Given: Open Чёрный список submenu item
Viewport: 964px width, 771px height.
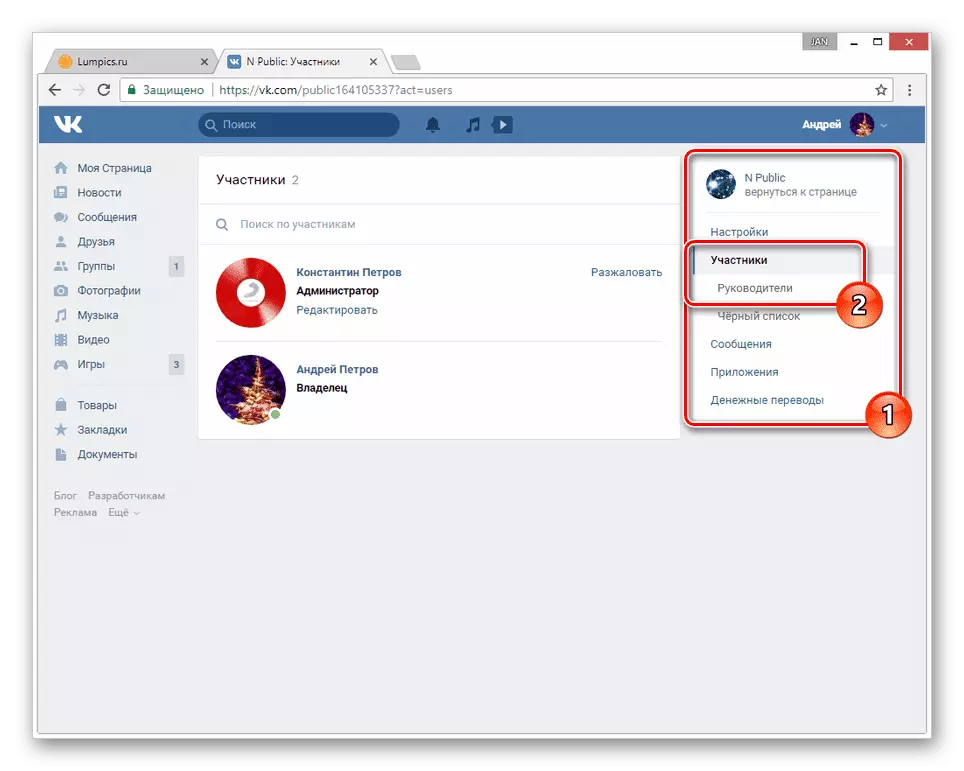Looking at the screenshot, I should pyautogui.click(x=759, y=316).
